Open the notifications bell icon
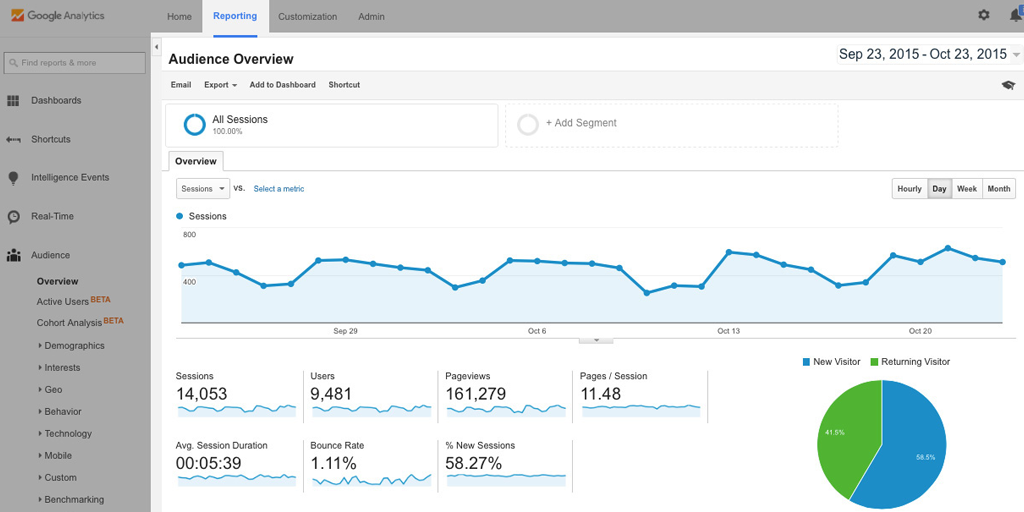The image size is (1024, 512). (x=1016, y=15)
